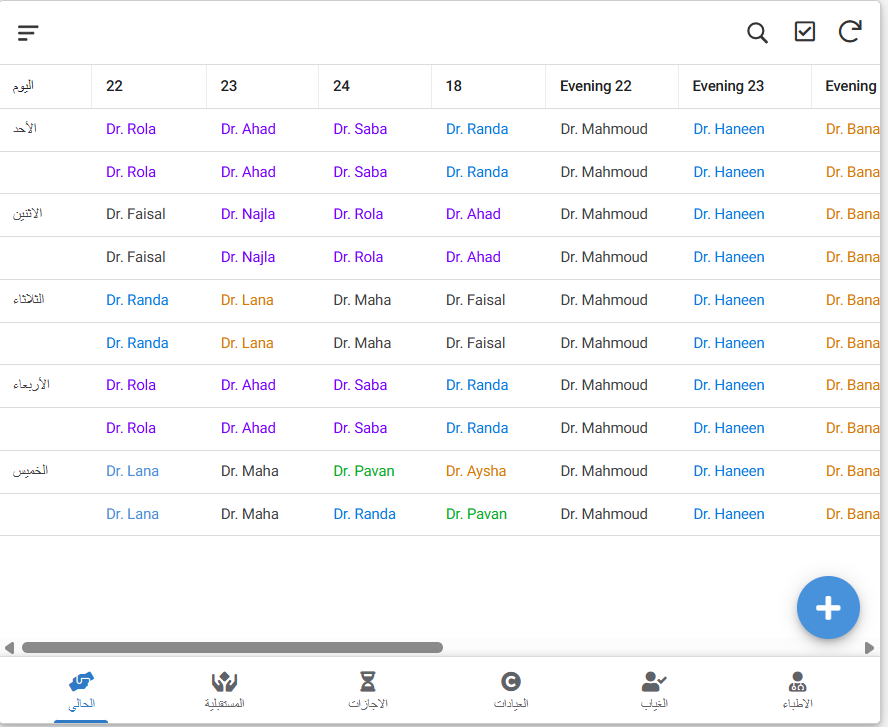Viewport: 888px width, 727px height.
Task: Click the search magnifier icon
Action: click(x=758, y=33)
